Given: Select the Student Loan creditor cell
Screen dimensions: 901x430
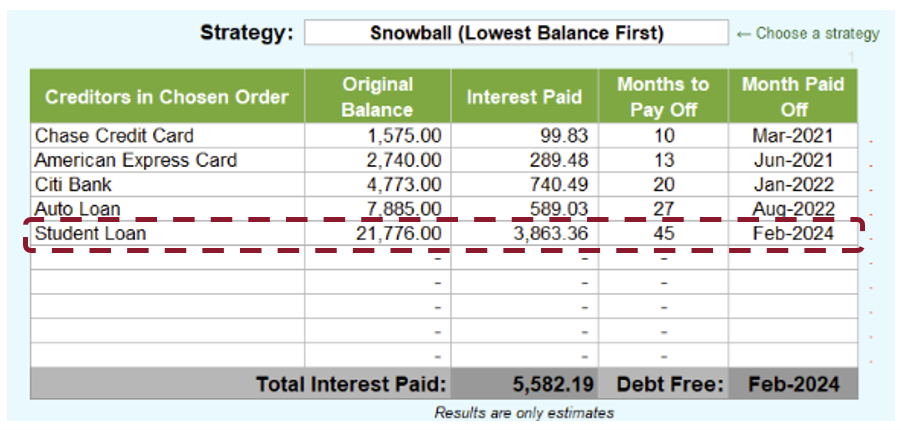Looking at the screenshot, I should tap(167, 234).
